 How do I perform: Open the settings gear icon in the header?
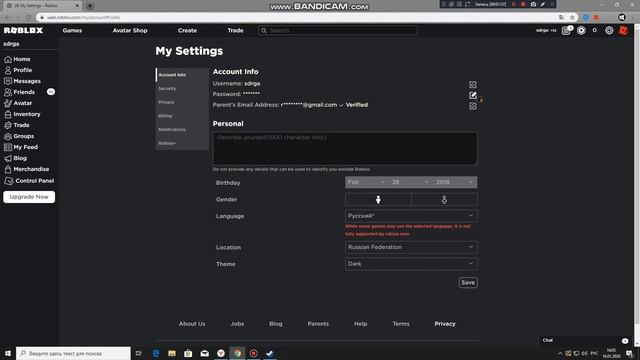pyautogui.click(x=609, y=31)
